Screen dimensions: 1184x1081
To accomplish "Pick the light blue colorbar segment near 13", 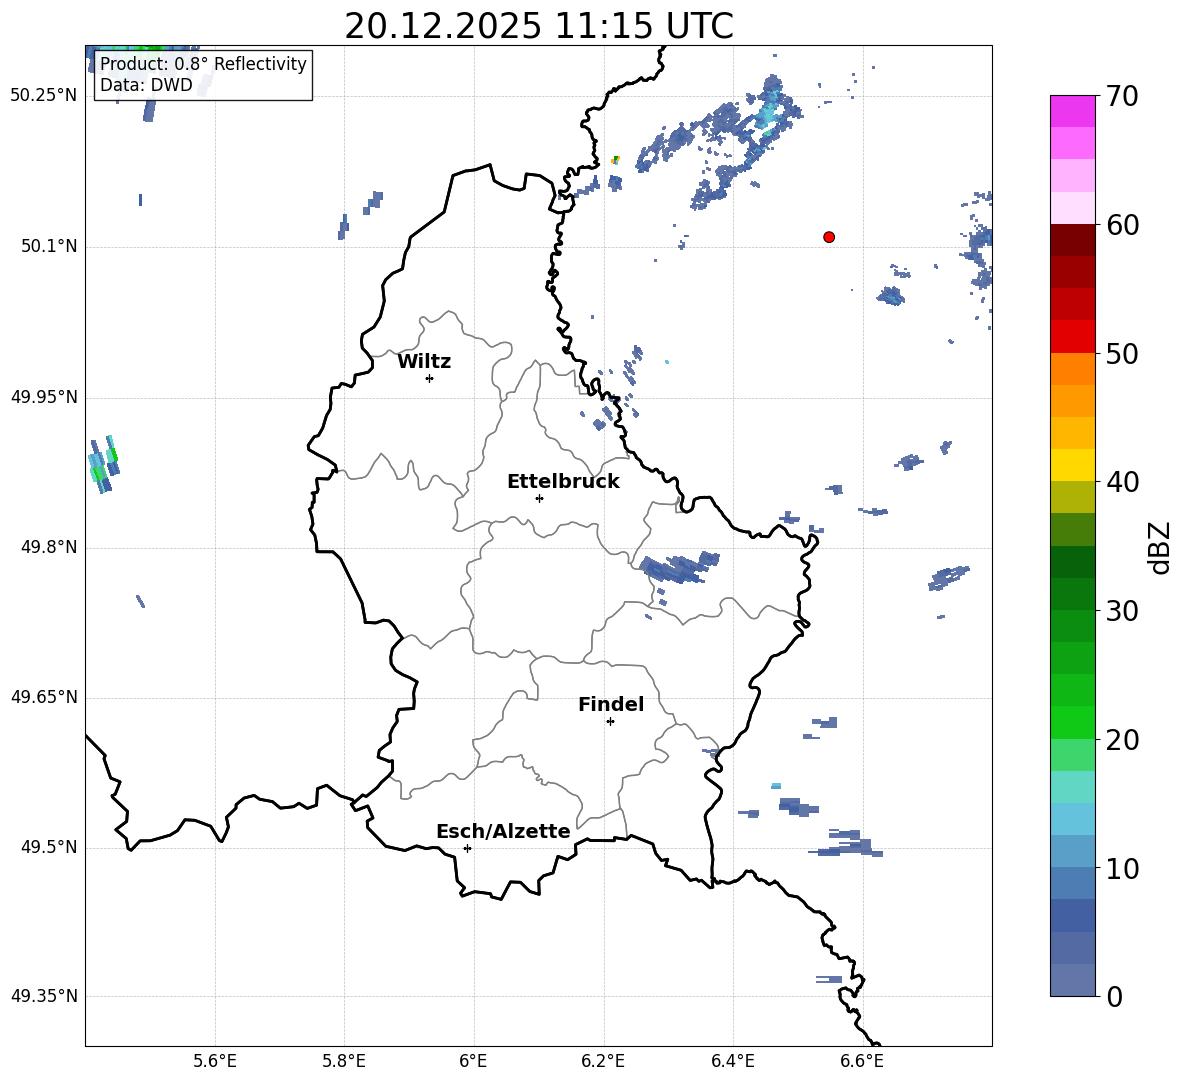I will click(x=1072, y=819).
